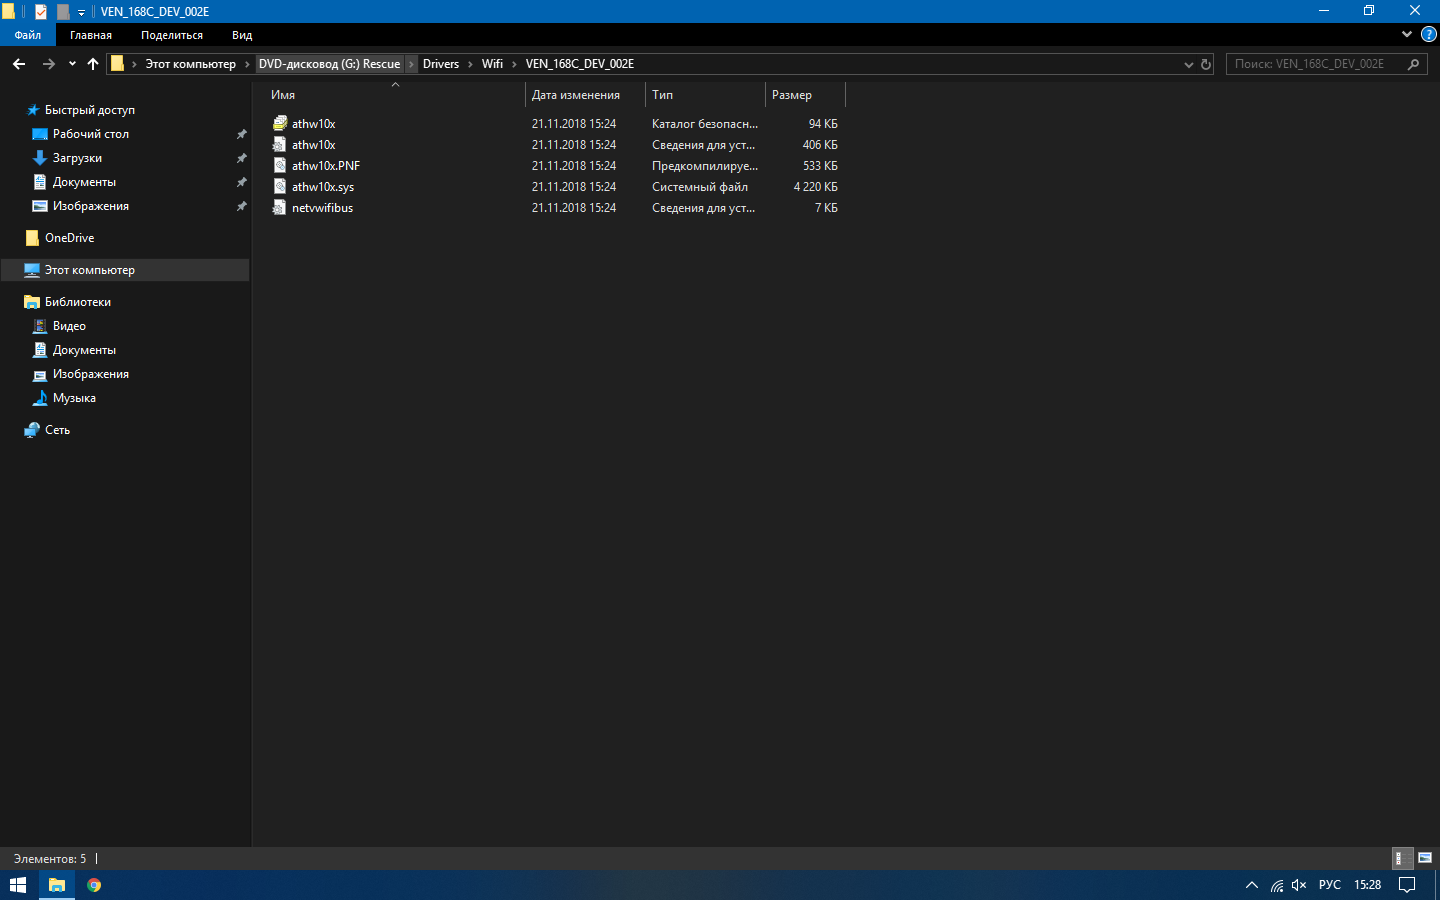Open the Файл menu

(x=28, y=35)
